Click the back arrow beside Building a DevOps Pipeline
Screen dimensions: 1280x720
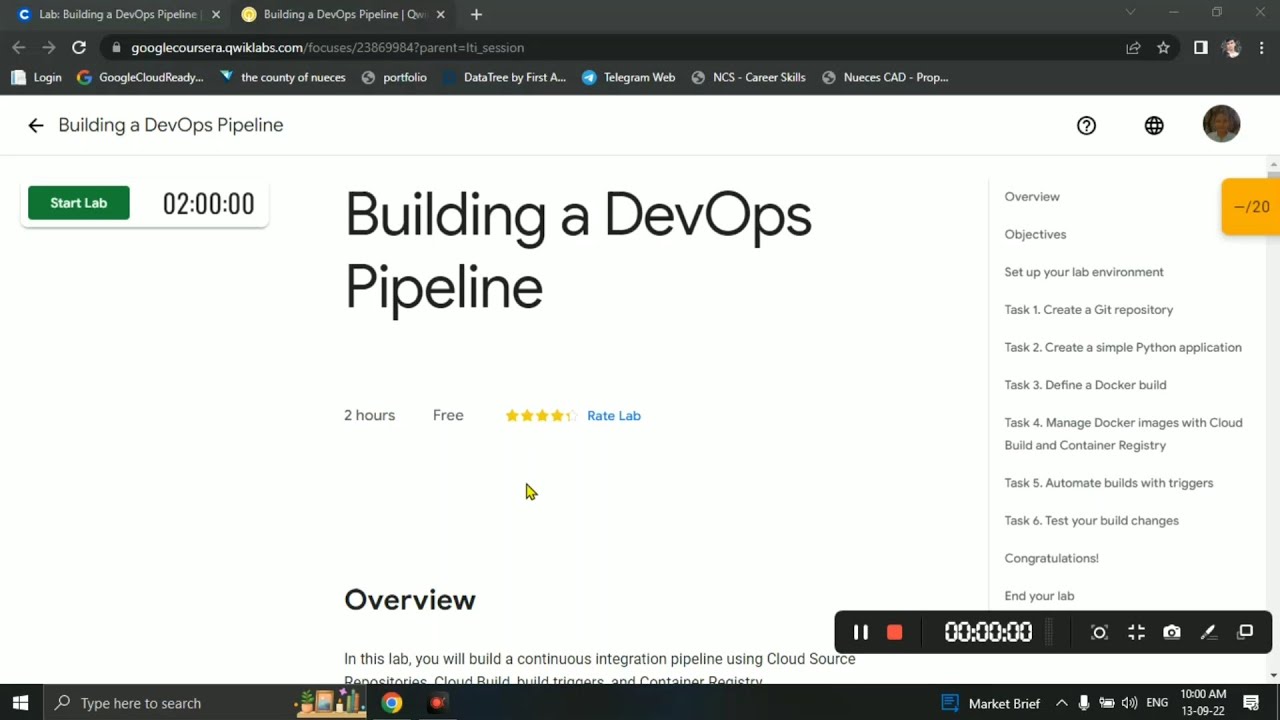(x=36, y=125)
